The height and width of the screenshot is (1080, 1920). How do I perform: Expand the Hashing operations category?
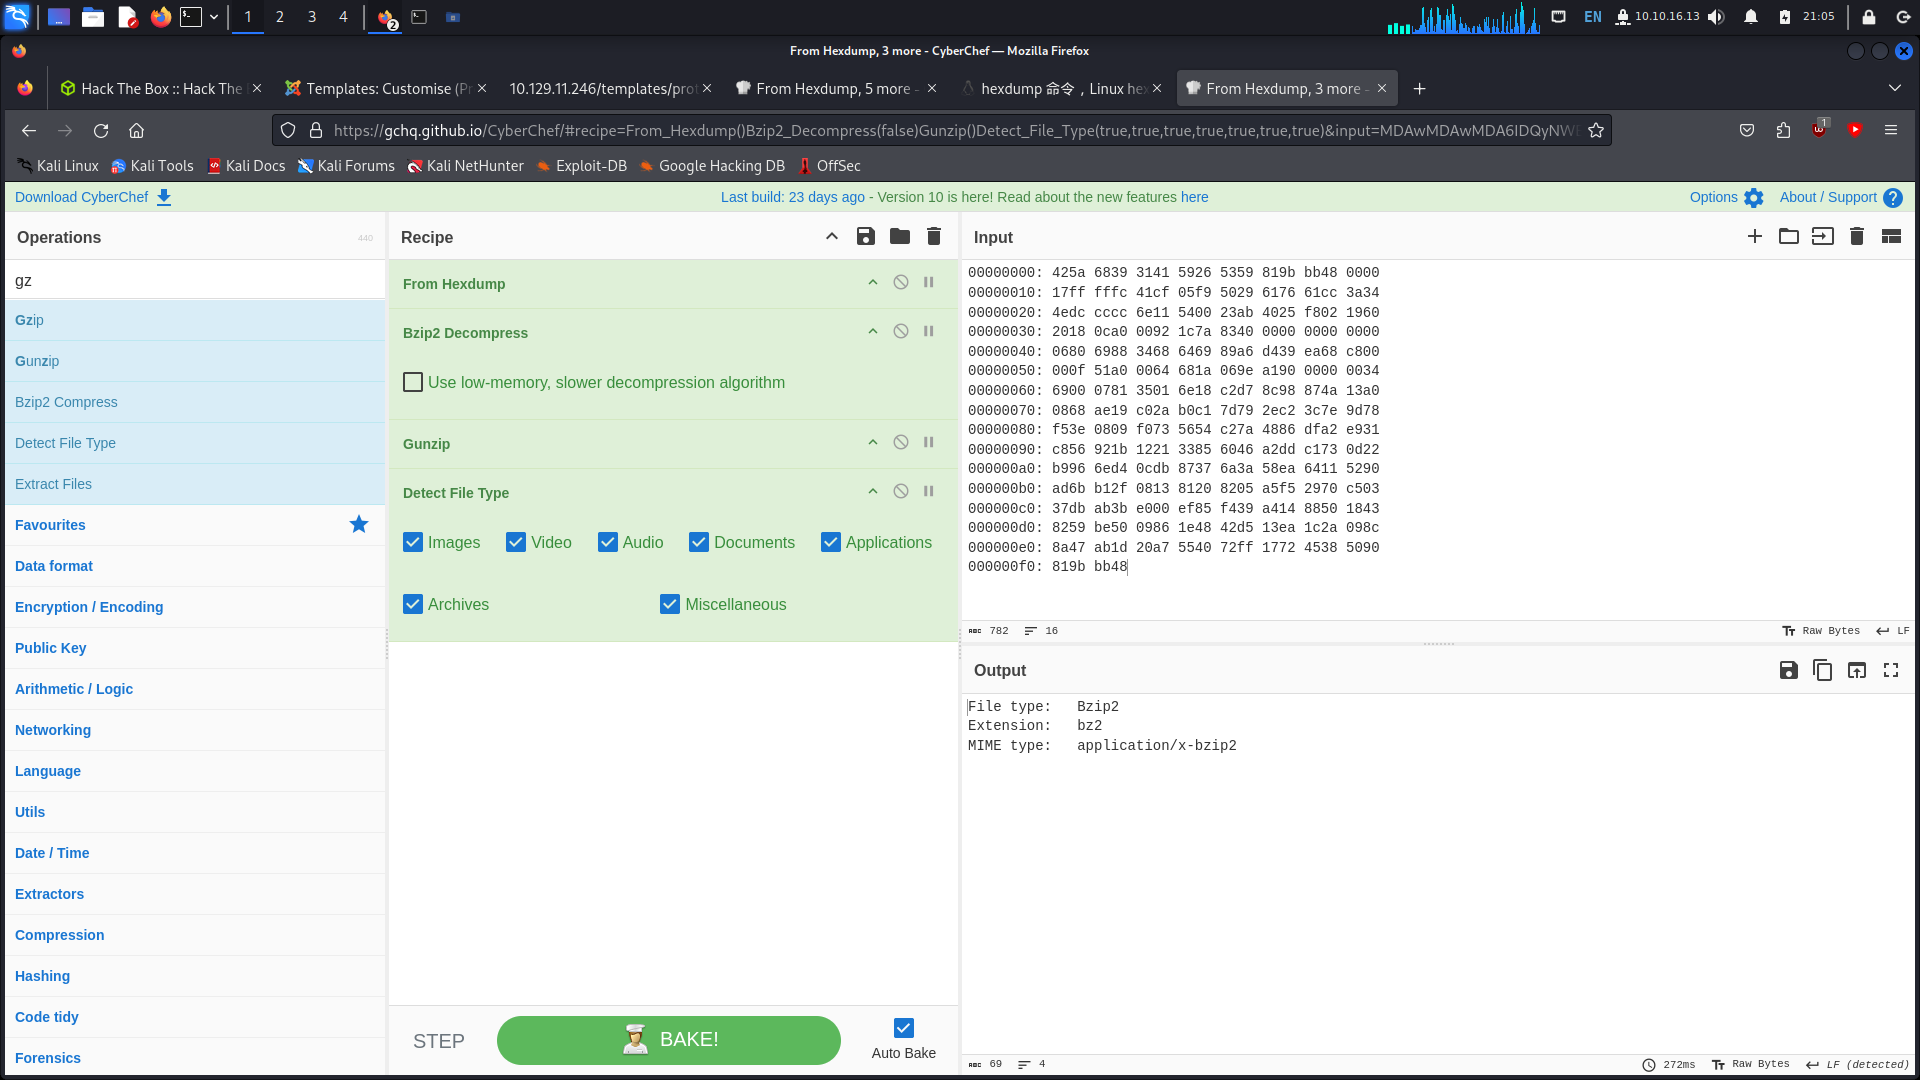[195, 976]
